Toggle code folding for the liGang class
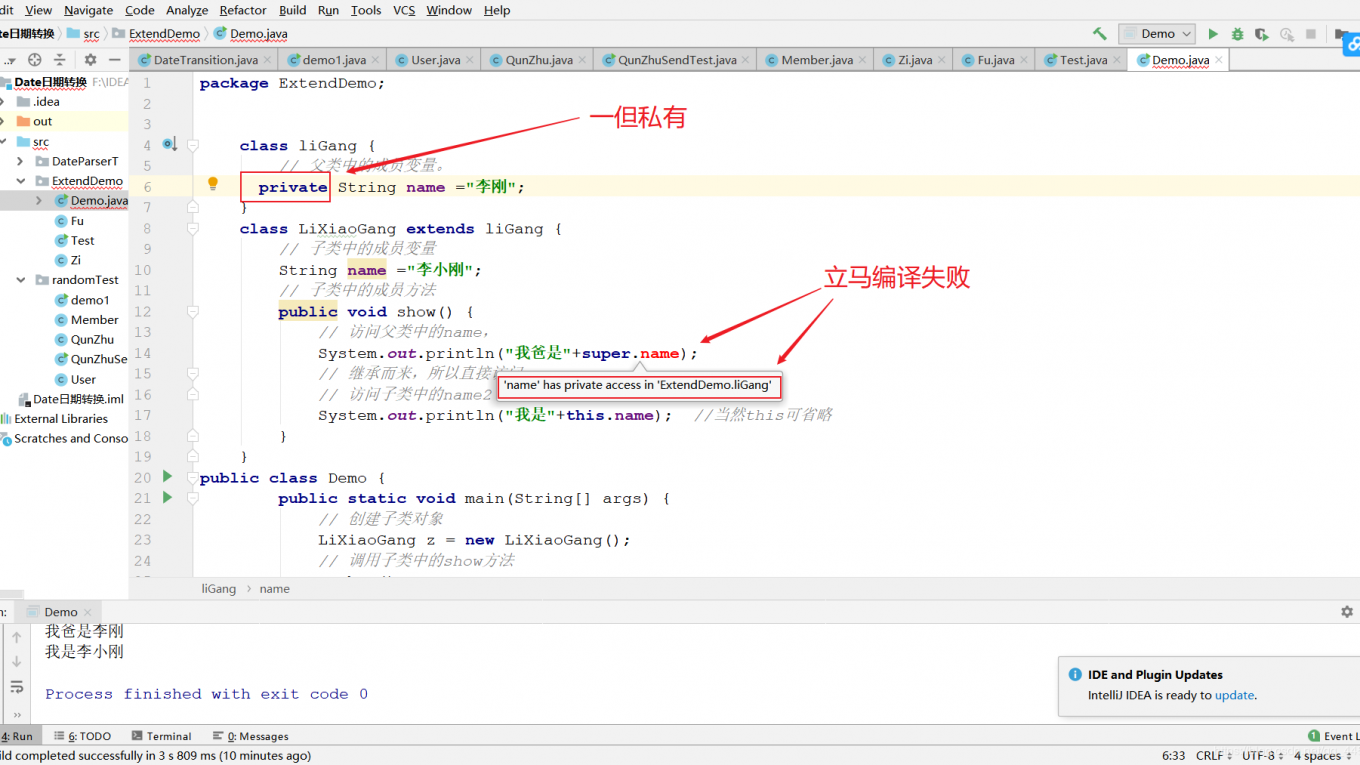The width and height of the screenshot is (1360, 765). tap(193, 146)
